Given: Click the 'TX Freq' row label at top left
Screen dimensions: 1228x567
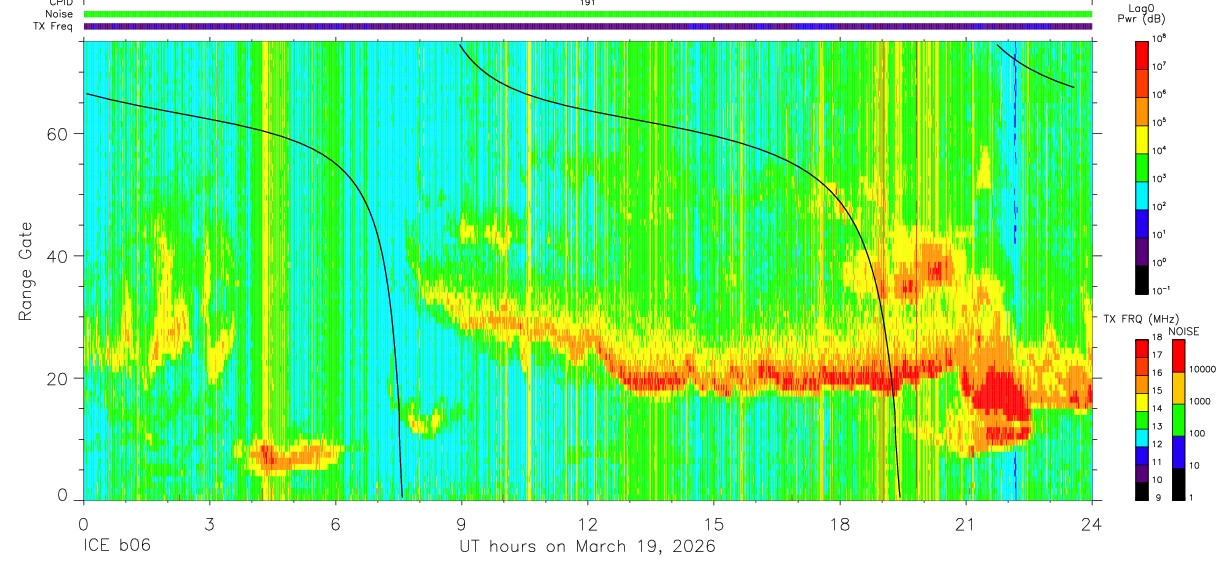Looking at the screenshot, I should click(x=53, y=26).
